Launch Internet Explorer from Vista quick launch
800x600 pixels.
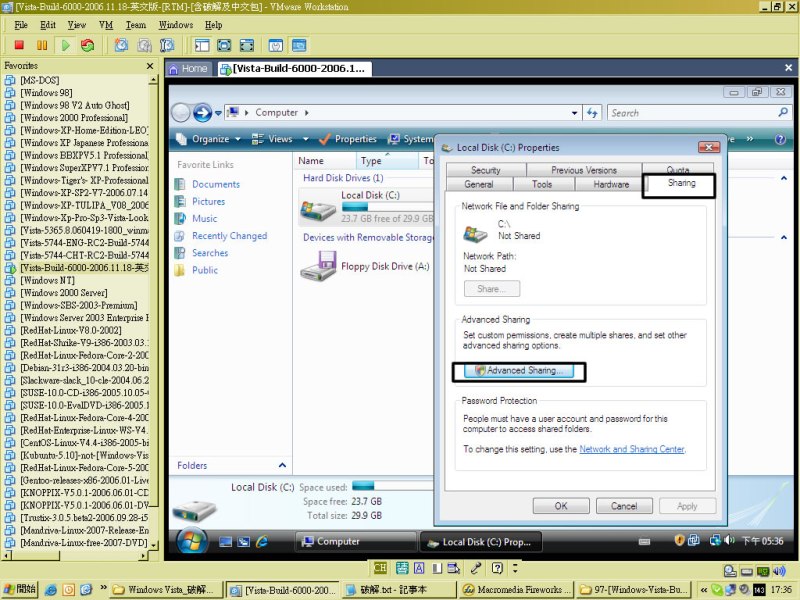(x=262, y=541)
